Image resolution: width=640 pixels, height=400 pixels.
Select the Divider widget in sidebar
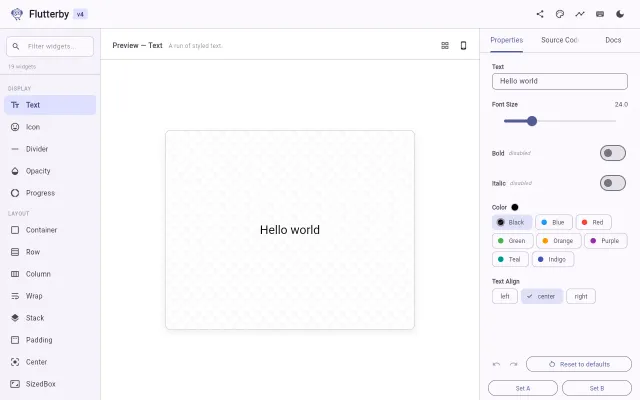50,149
